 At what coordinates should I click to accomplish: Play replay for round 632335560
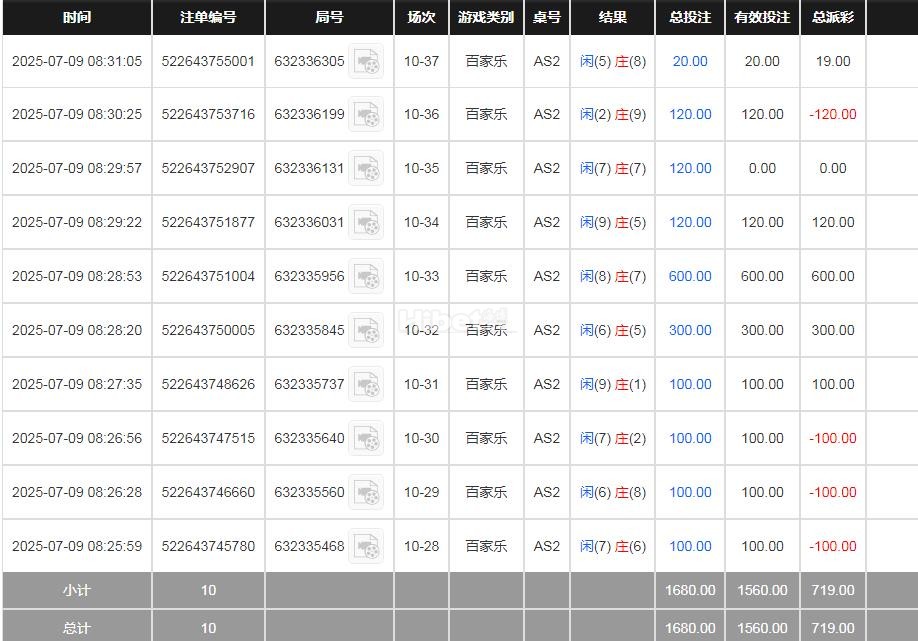click(366, 493)
